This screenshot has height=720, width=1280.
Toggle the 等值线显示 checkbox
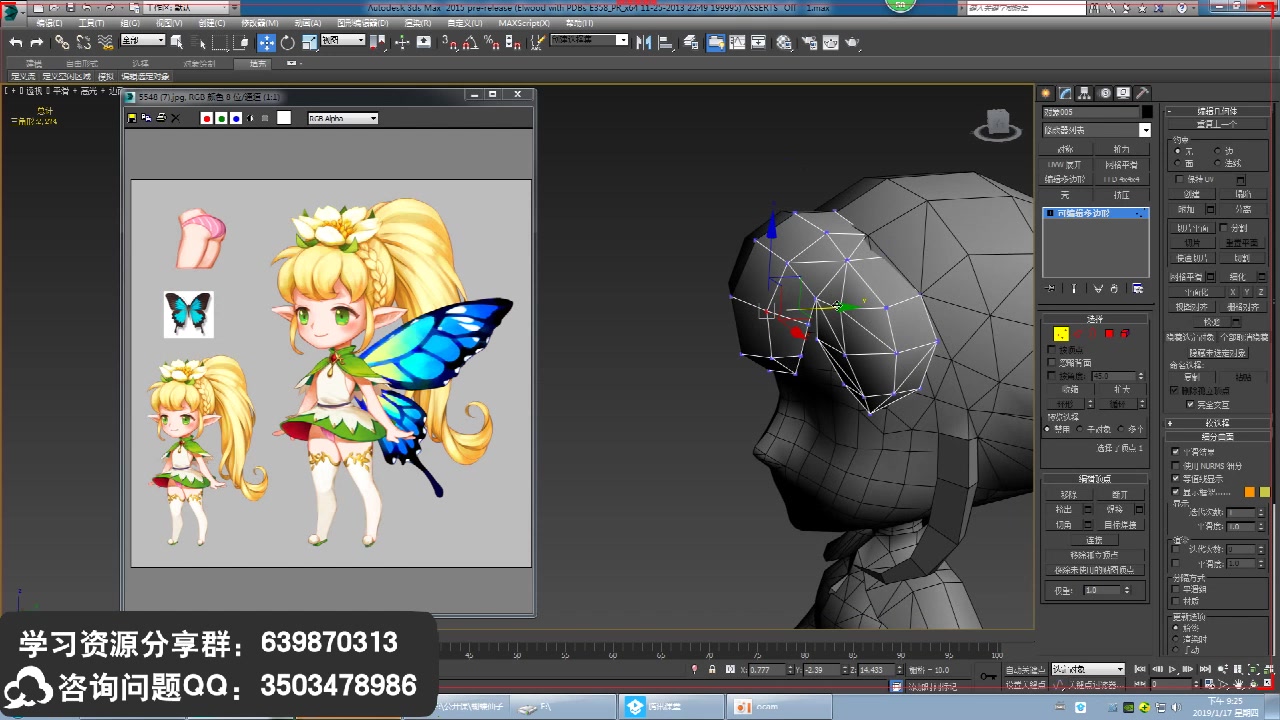tap(1175, 478)
